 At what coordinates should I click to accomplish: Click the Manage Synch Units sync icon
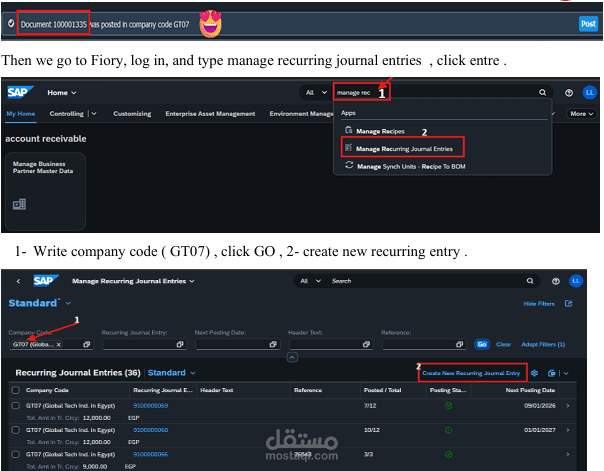point(349,165)
